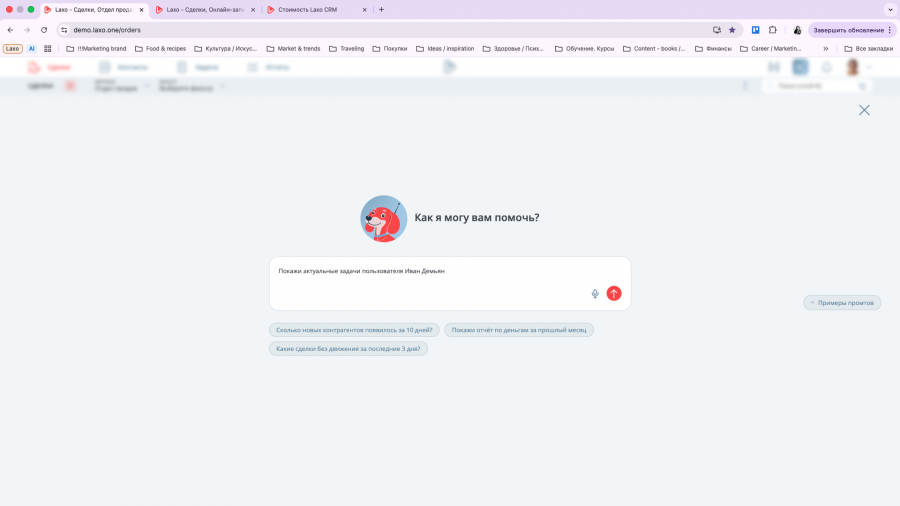
Task: Bookmark this page with the star icon
Action: [732, 30]
